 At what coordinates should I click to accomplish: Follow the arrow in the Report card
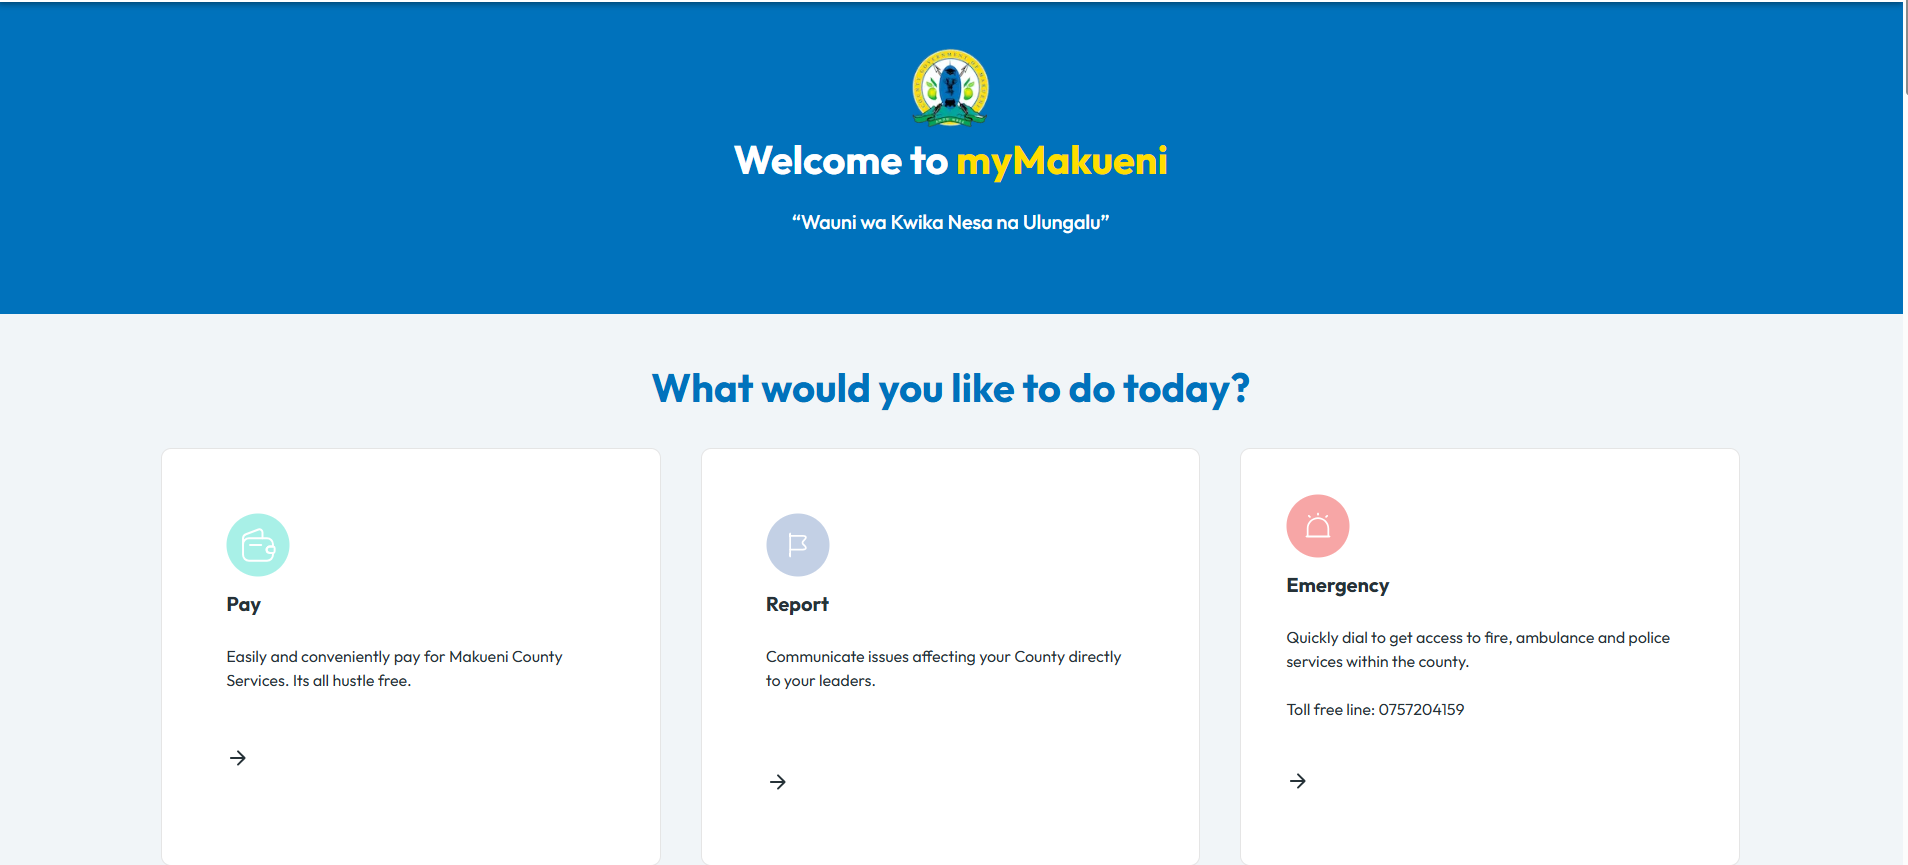[x=778, y=782]
